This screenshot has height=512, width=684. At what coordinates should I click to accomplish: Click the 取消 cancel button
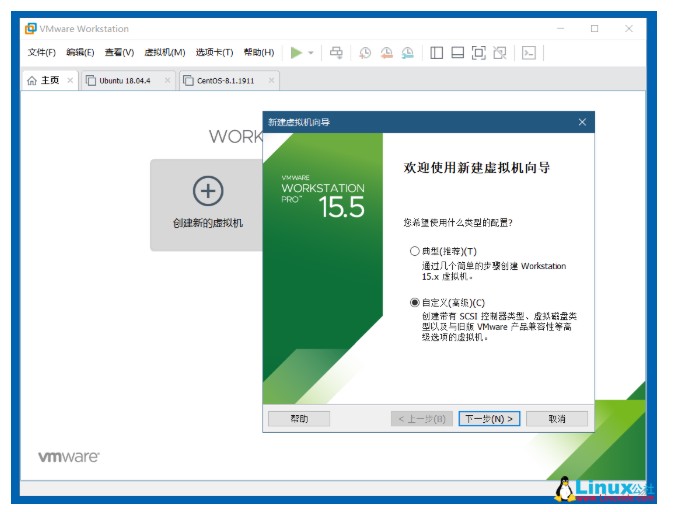pyautogui.click(x=557, y=419)
